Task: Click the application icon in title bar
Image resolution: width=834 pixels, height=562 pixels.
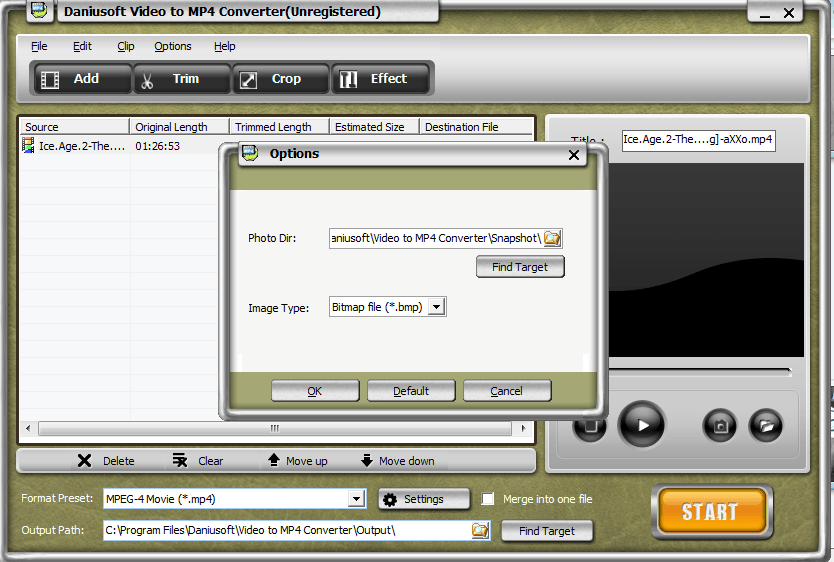Action: (39, 11)
